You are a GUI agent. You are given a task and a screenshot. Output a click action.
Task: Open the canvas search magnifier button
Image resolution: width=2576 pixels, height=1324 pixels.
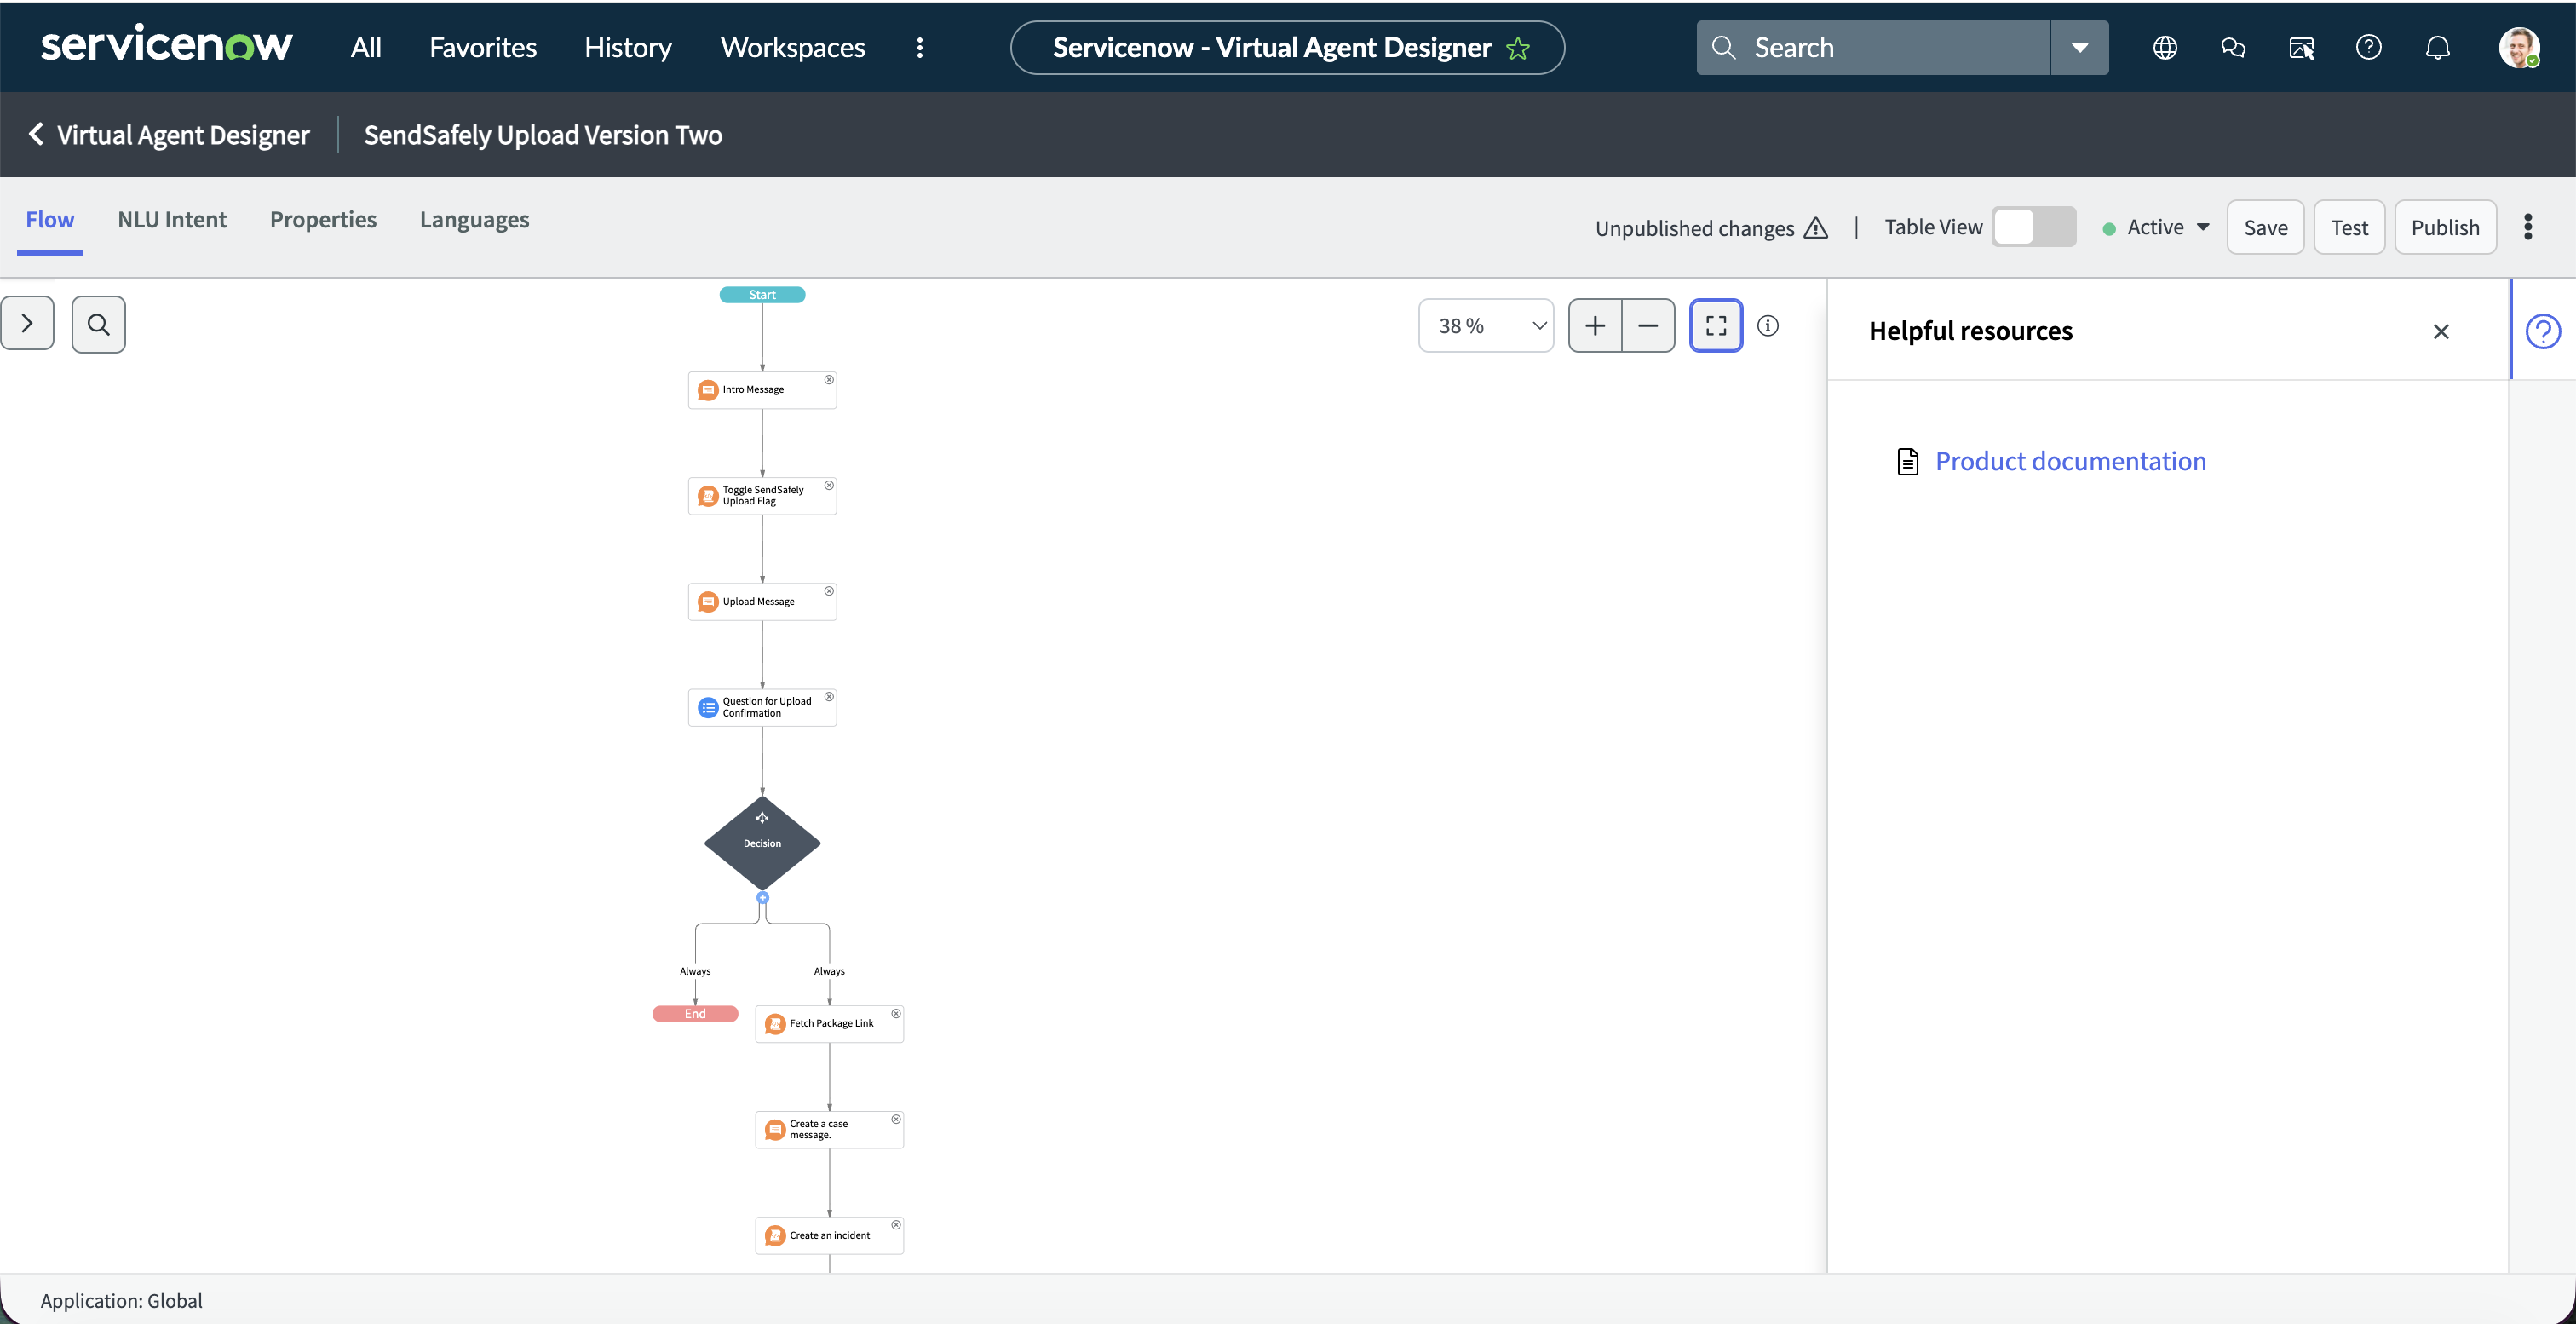point(98,324)
